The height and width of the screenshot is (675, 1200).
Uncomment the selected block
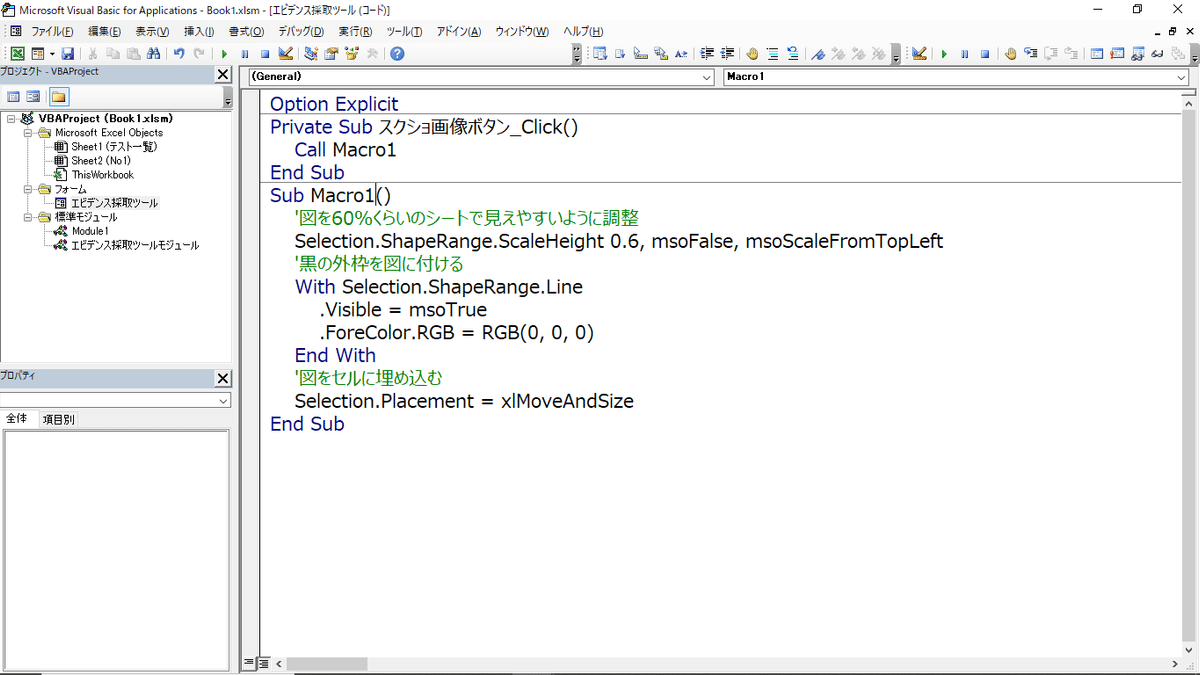coord(792,54)
